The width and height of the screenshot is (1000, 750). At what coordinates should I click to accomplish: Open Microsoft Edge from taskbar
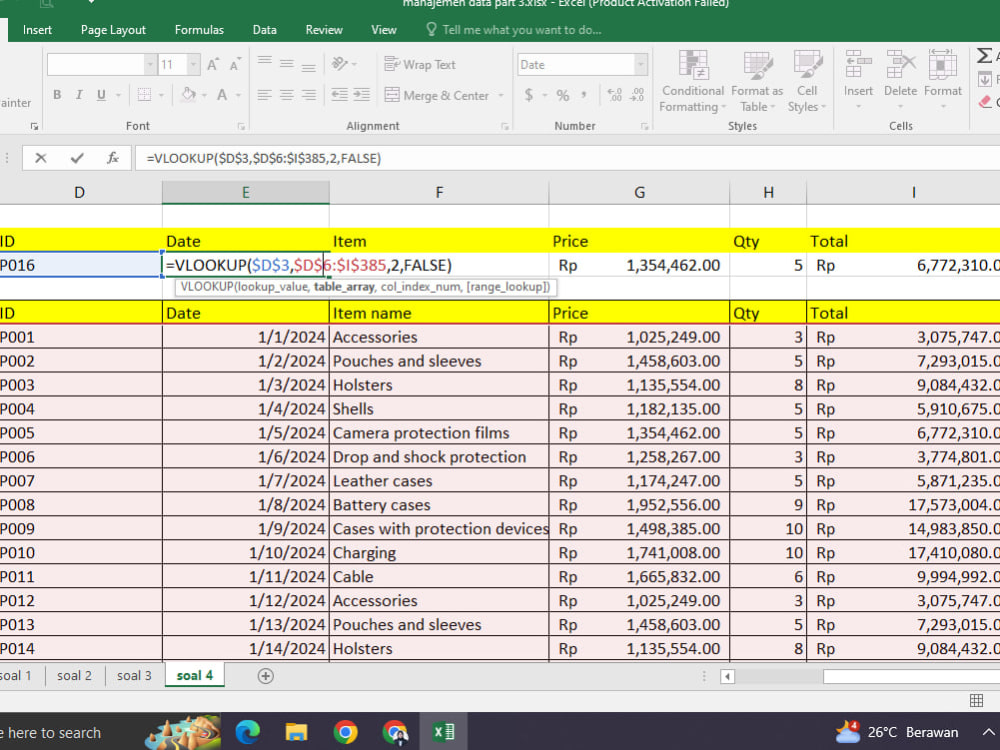pyautogui.click(x=247, y=732)
